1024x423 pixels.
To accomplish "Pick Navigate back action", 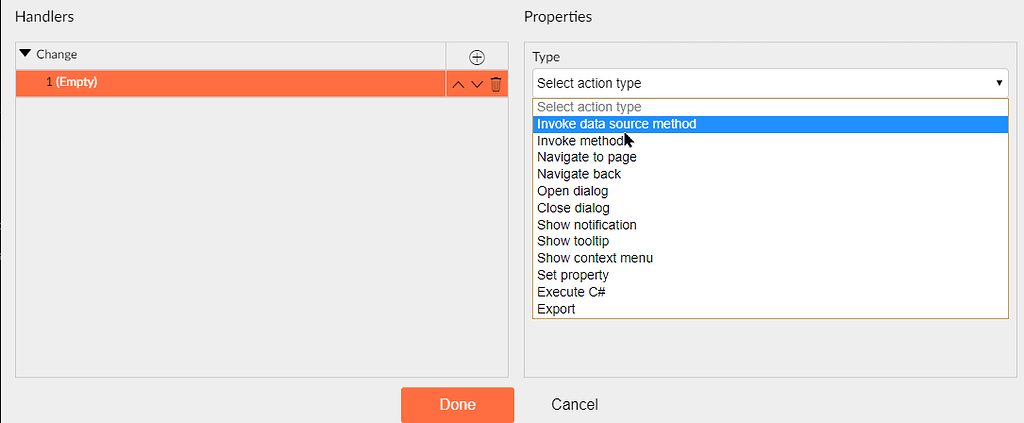I will (x=771, y=174).
